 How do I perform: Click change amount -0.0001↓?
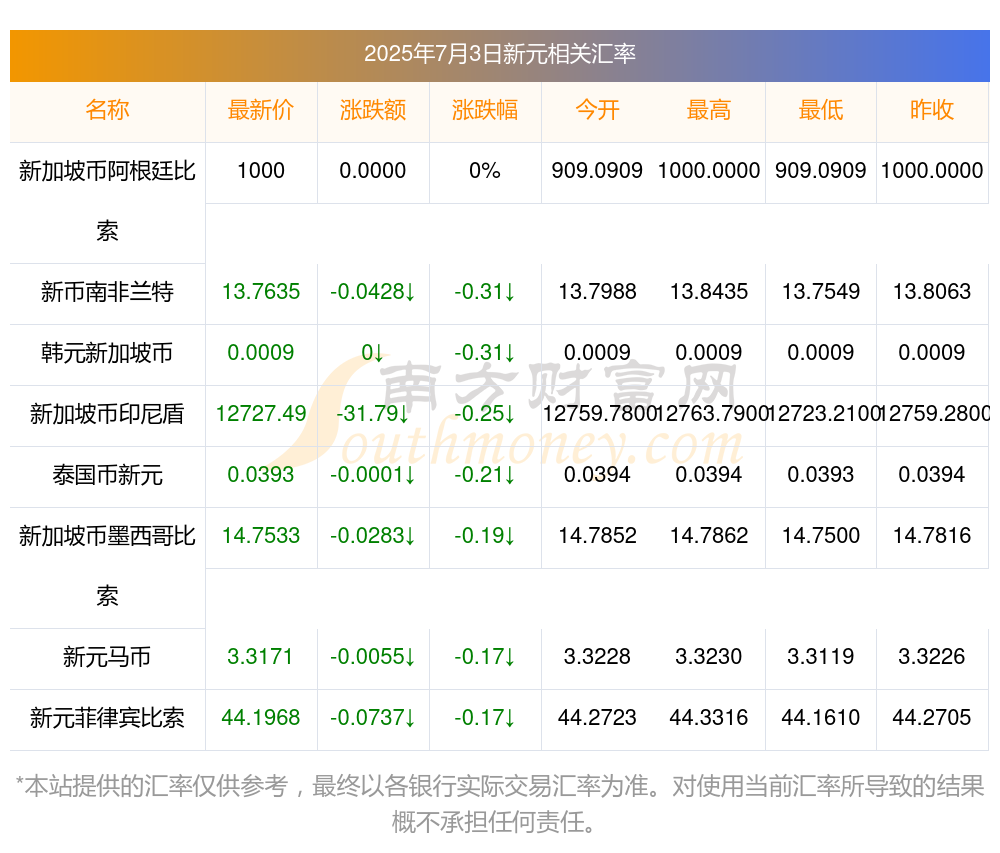coord(373,474)
